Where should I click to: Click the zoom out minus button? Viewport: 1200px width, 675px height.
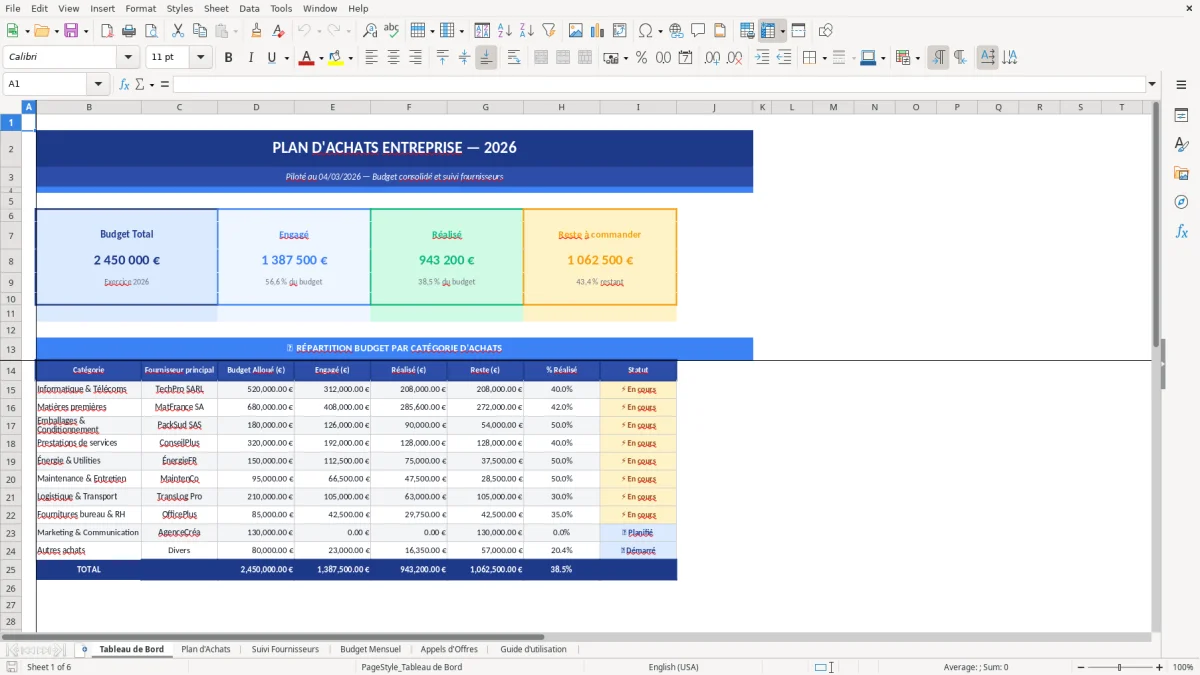click(1080, 667)
